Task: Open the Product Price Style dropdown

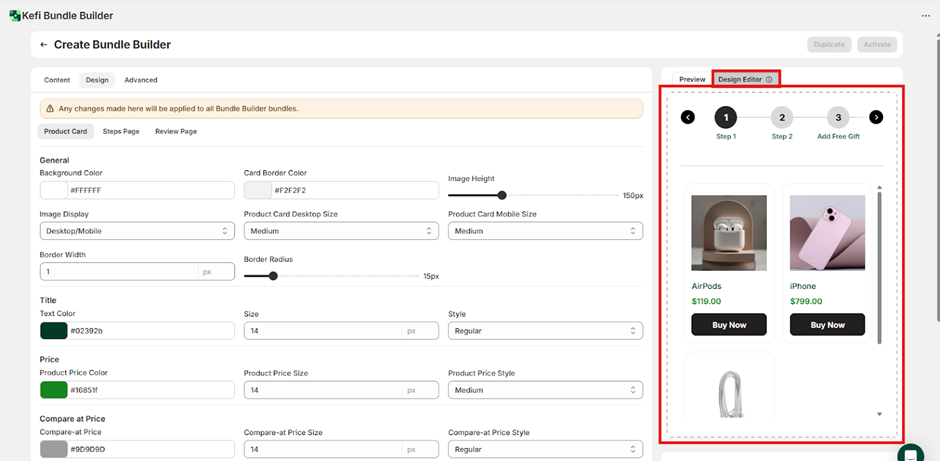Action: click(x=545, y=390)
